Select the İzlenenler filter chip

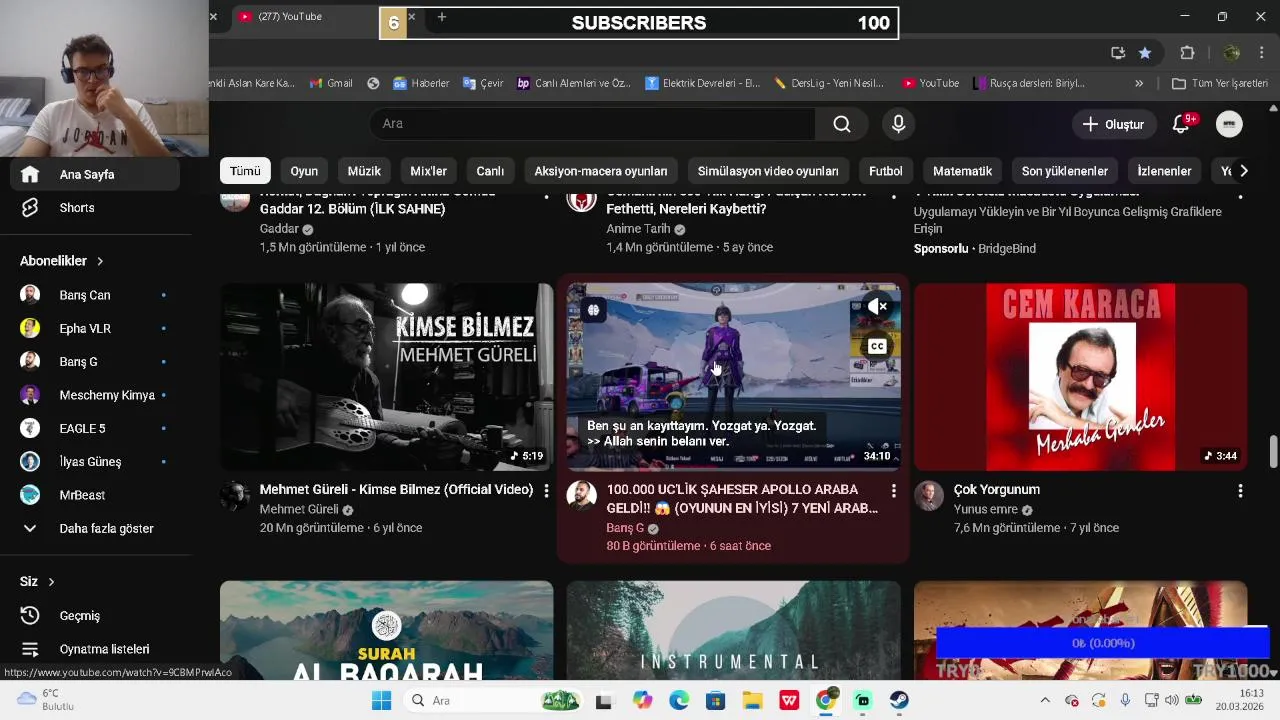pyautogui.click(x=1164, y=171)
